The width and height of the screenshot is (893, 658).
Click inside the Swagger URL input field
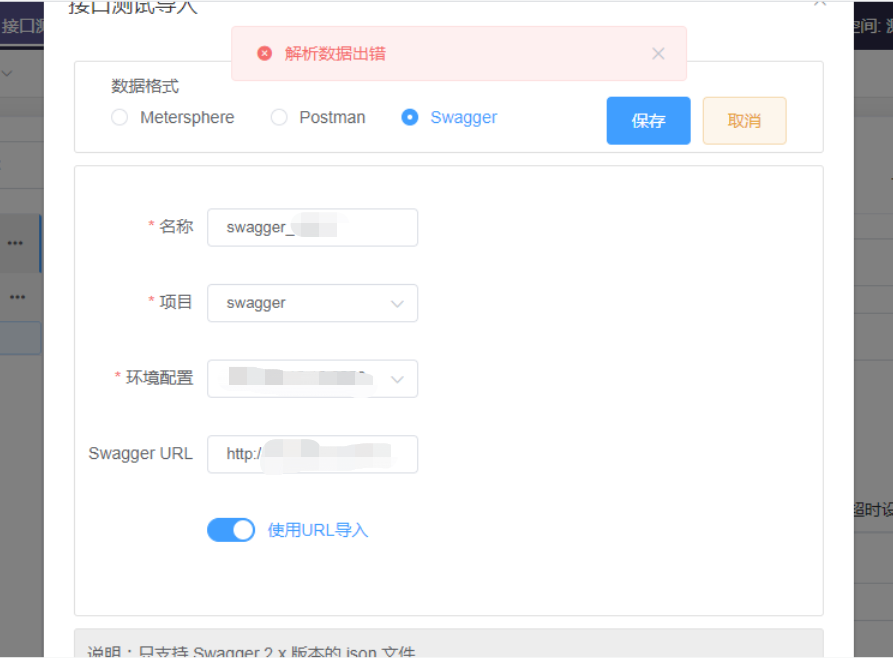(312, 454)
